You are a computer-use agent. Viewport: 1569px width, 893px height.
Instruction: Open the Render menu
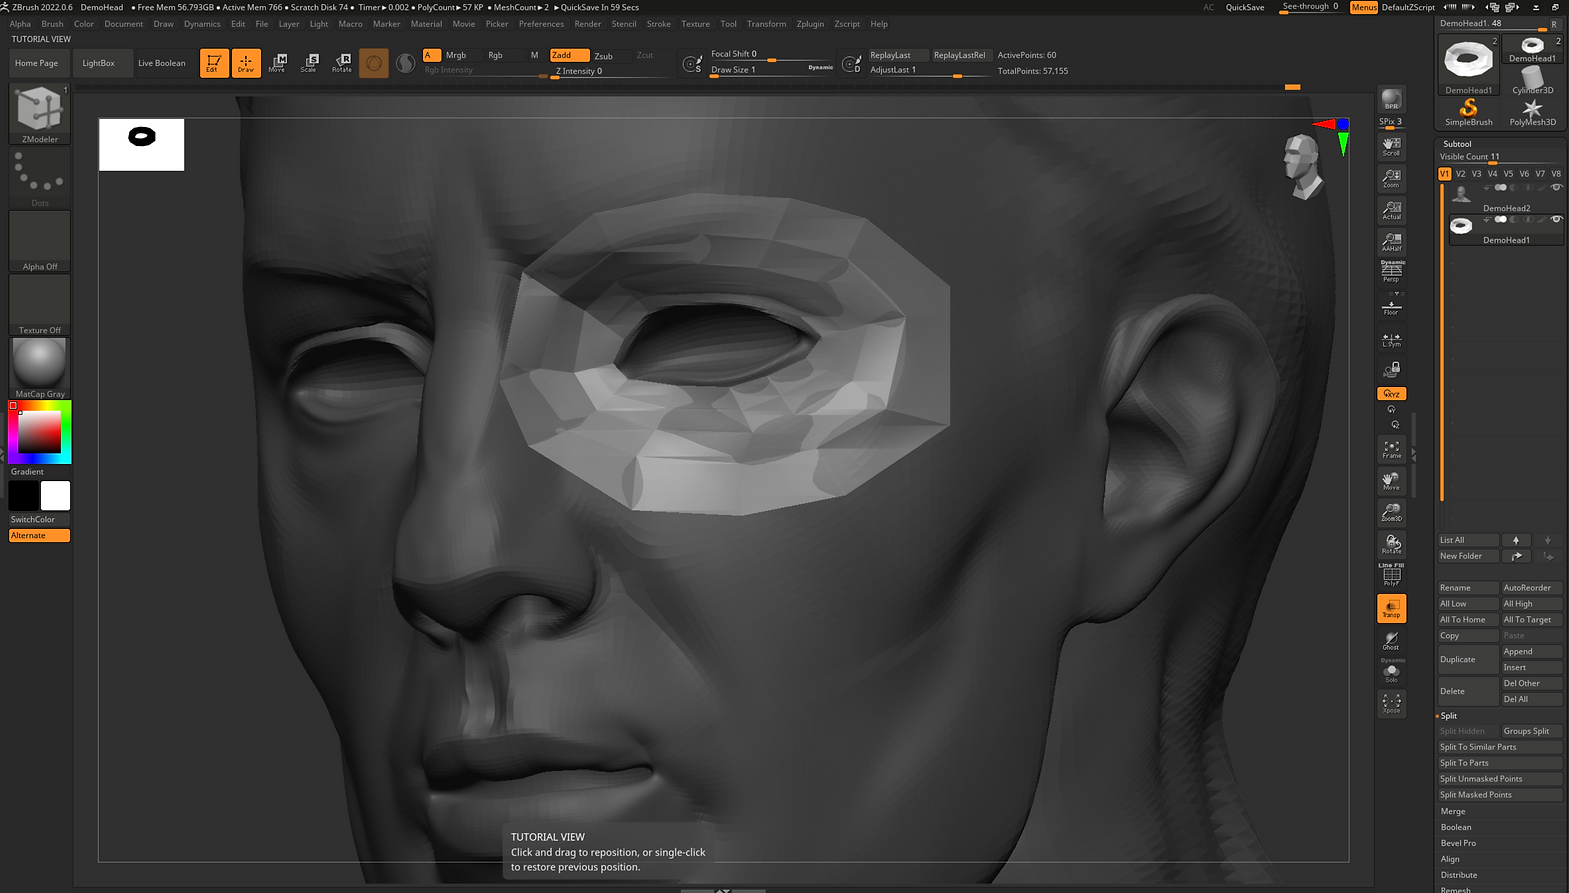[x=588, y=24]
